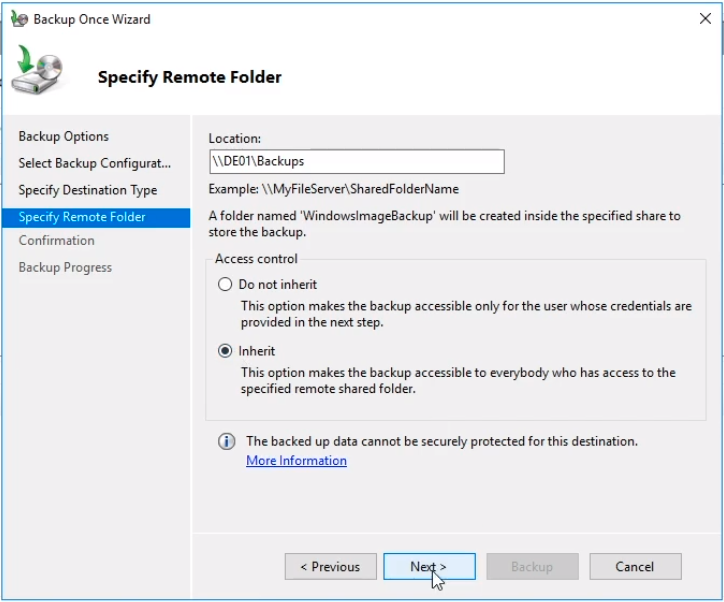The image size is (724, 602).
Task: Click the Confirmation step in sidebar
Action: pyautogui.click(x=57, y=241)
